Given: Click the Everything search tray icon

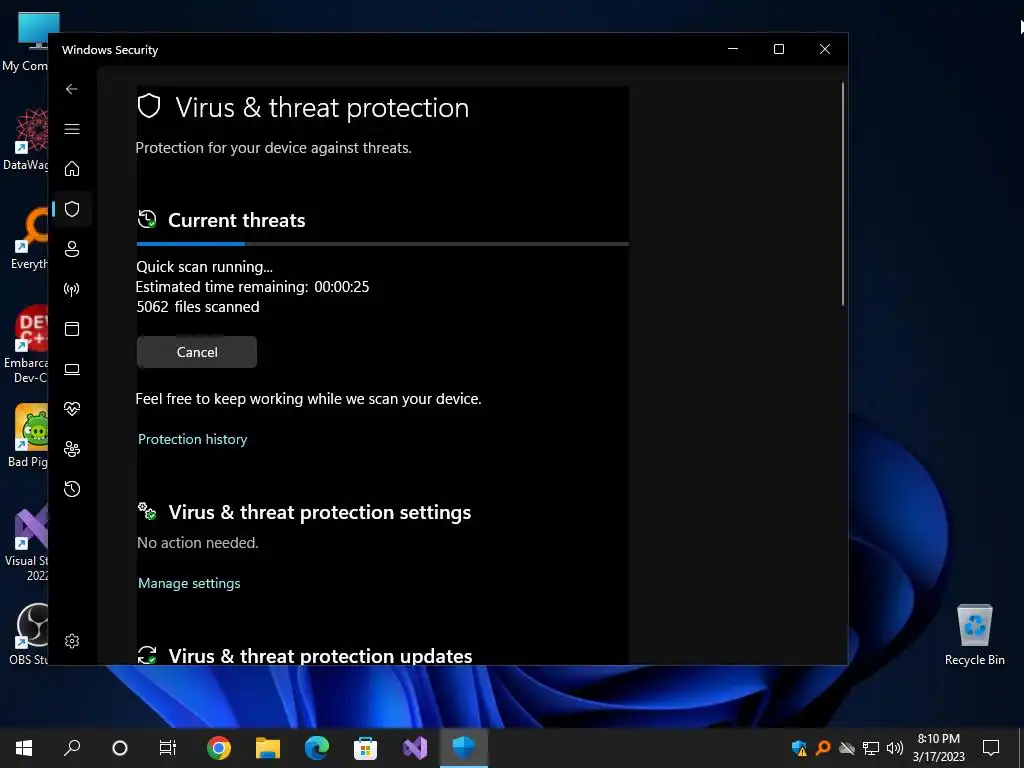Looking at the screenshot, I should (823, 748).
